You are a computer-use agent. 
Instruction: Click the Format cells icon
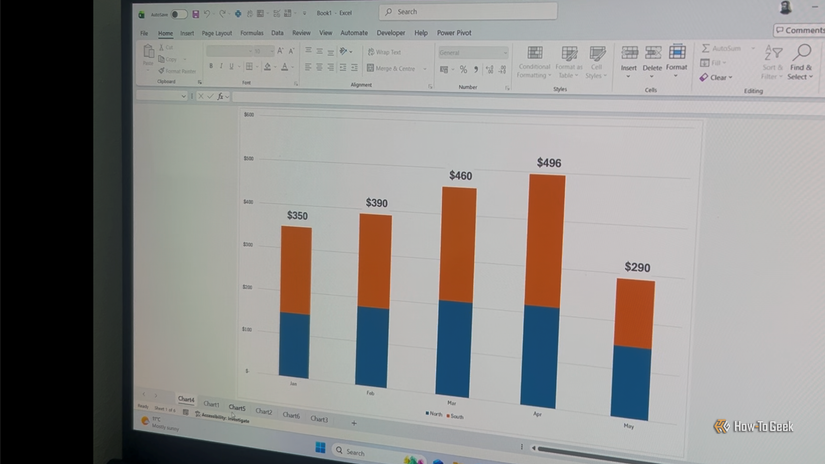(677, 58)
